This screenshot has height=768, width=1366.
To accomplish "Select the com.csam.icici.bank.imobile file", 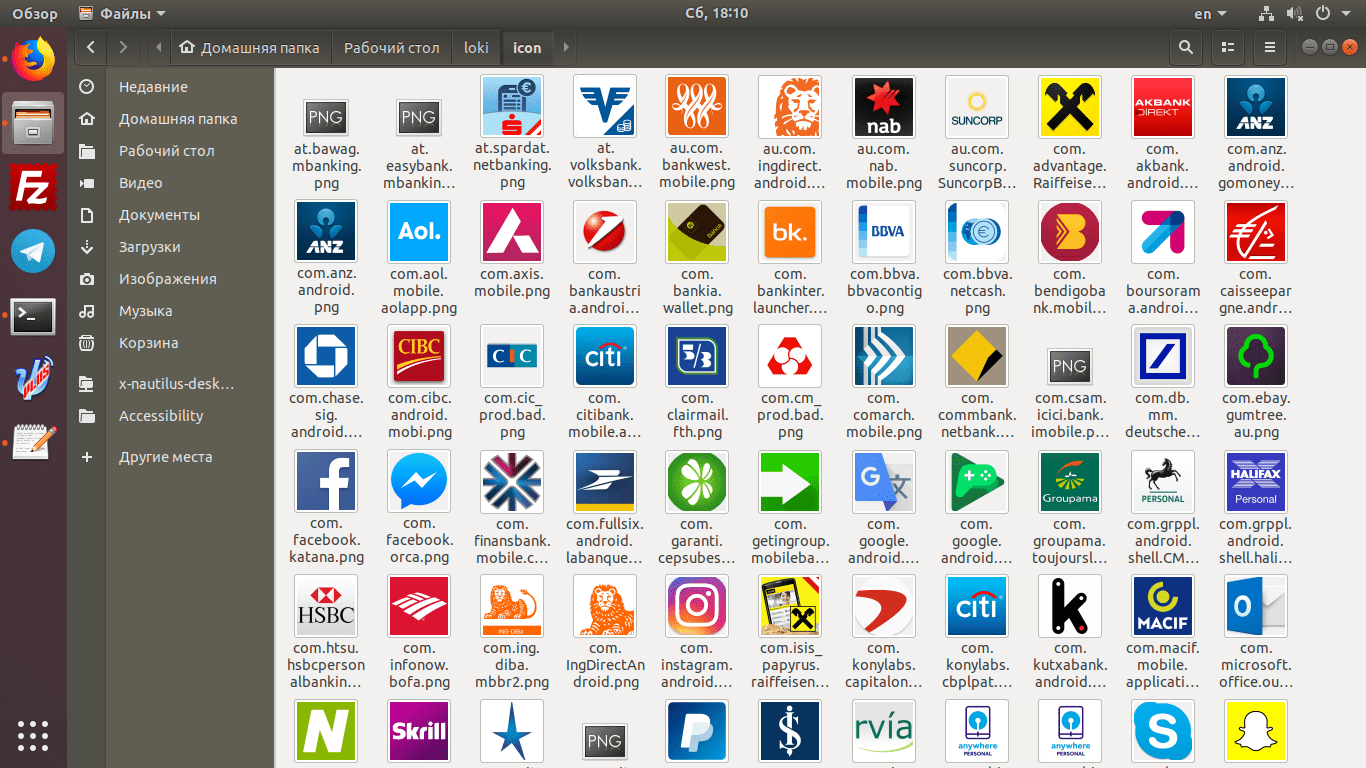I will (1069, 367).
